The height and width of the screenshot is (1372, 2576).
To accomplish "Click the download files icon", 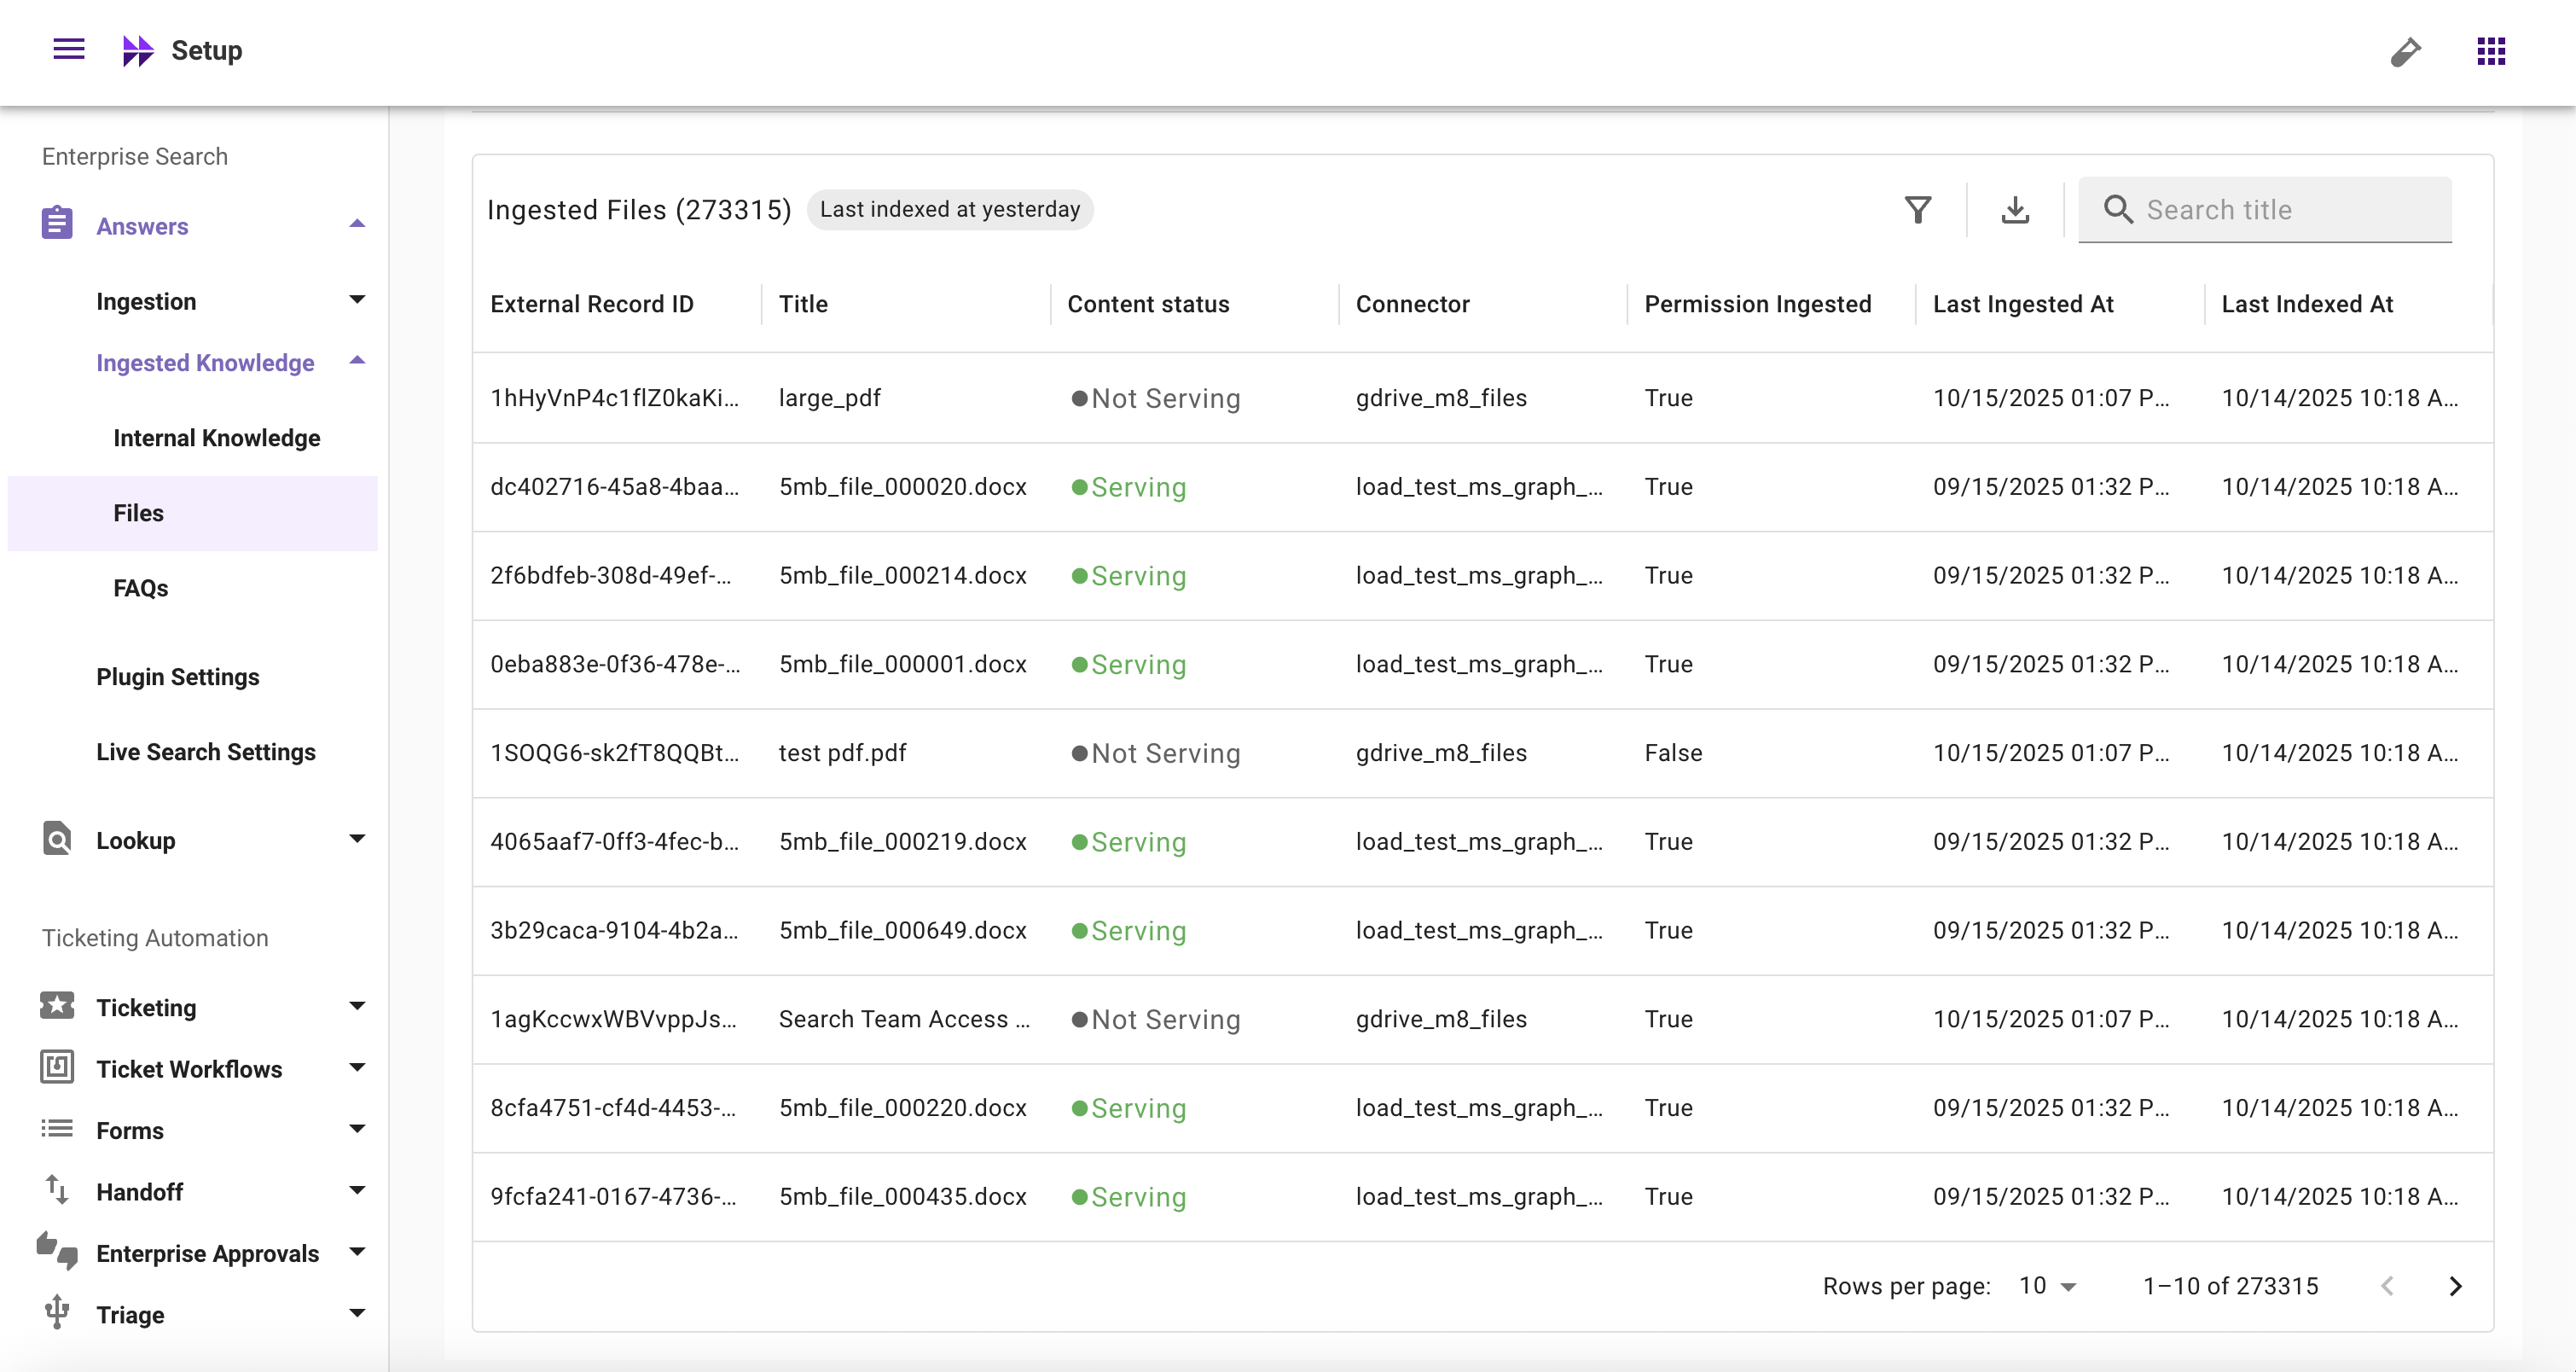I will (2015, 210).
